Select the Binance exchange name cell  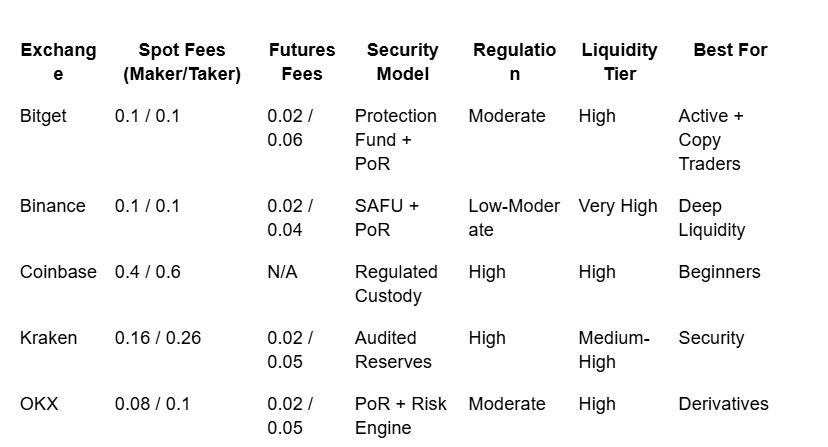pyautogui.click(x=53, y=206)
